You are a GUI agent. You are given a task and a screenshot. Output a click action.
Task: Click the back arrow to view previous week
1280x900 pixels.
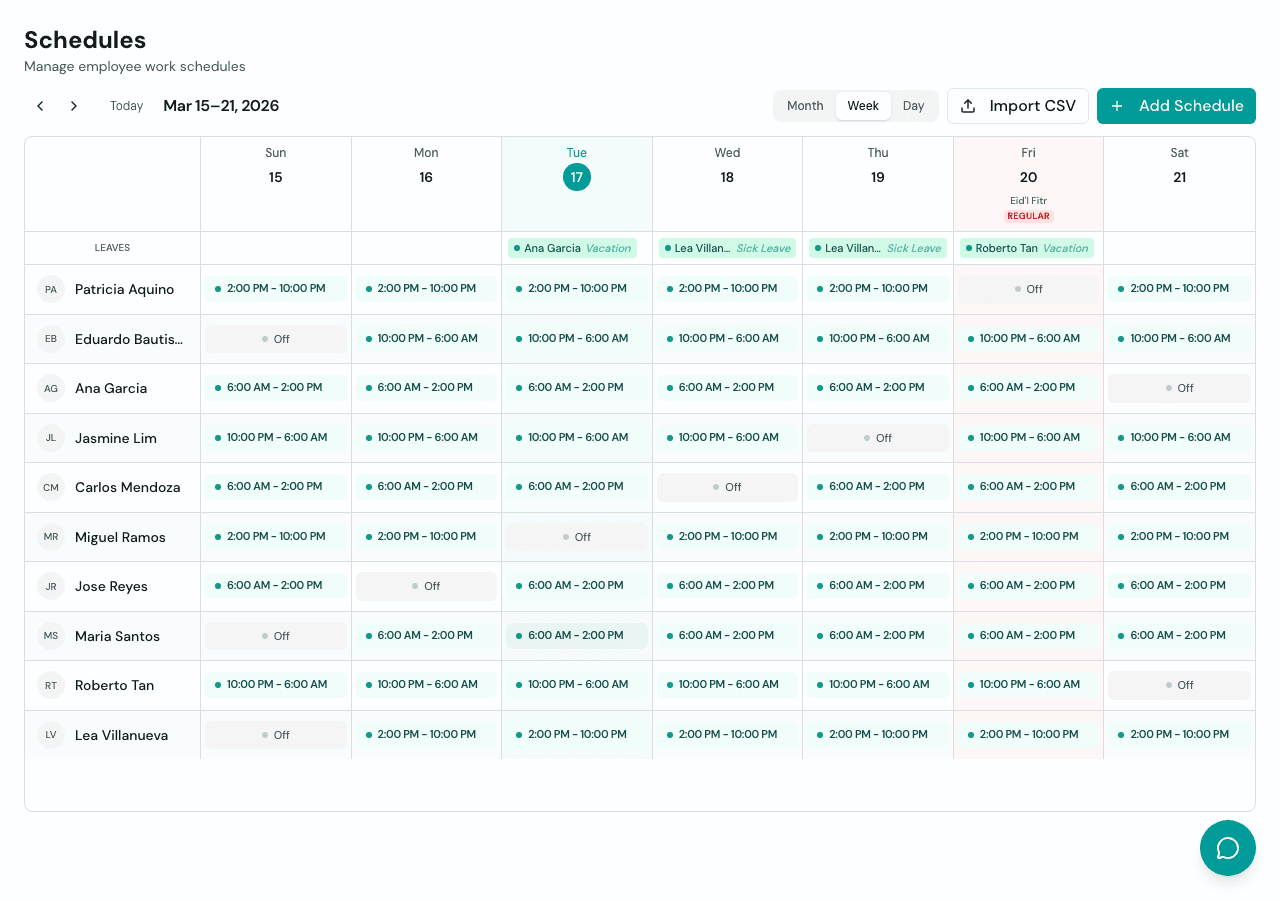click(x=40, y=105)
